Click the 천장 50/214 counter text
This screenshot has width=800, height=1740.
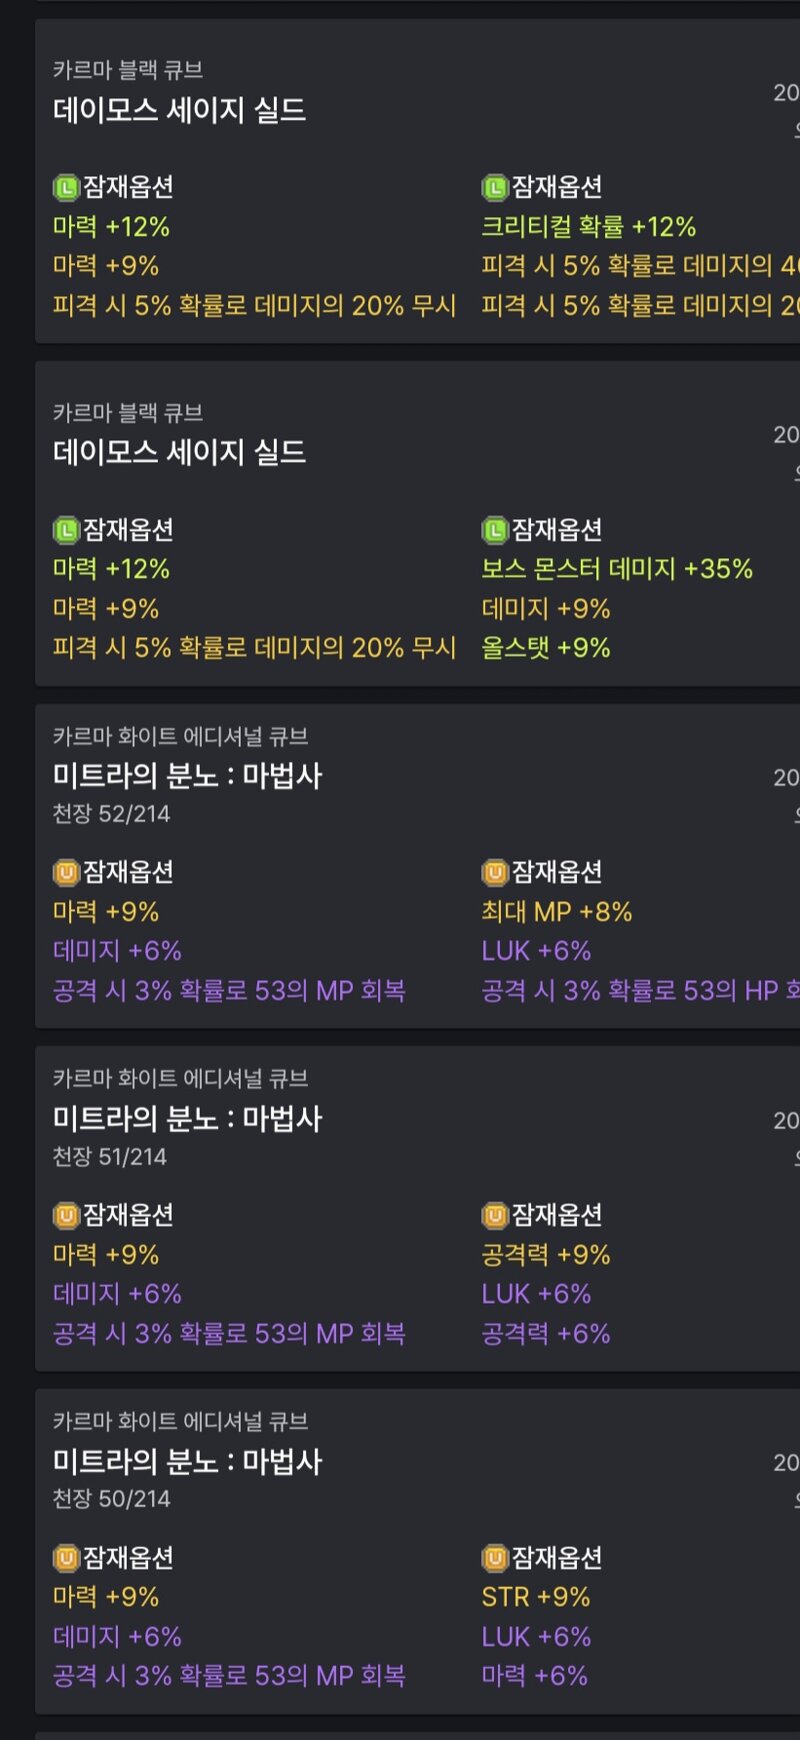[112, 1499]
